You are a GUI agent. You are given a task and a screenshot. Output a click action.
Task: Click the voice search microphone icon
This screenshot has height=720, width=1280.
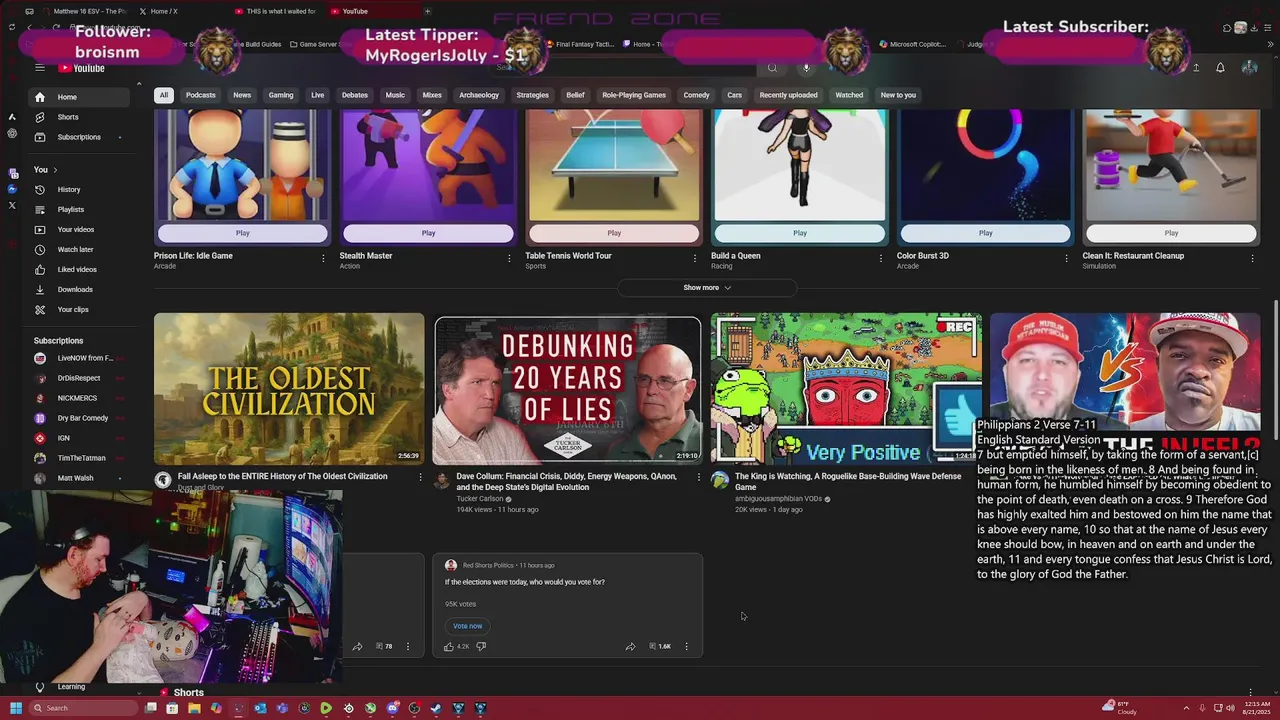pyautogui.click(x=806, y=68)
